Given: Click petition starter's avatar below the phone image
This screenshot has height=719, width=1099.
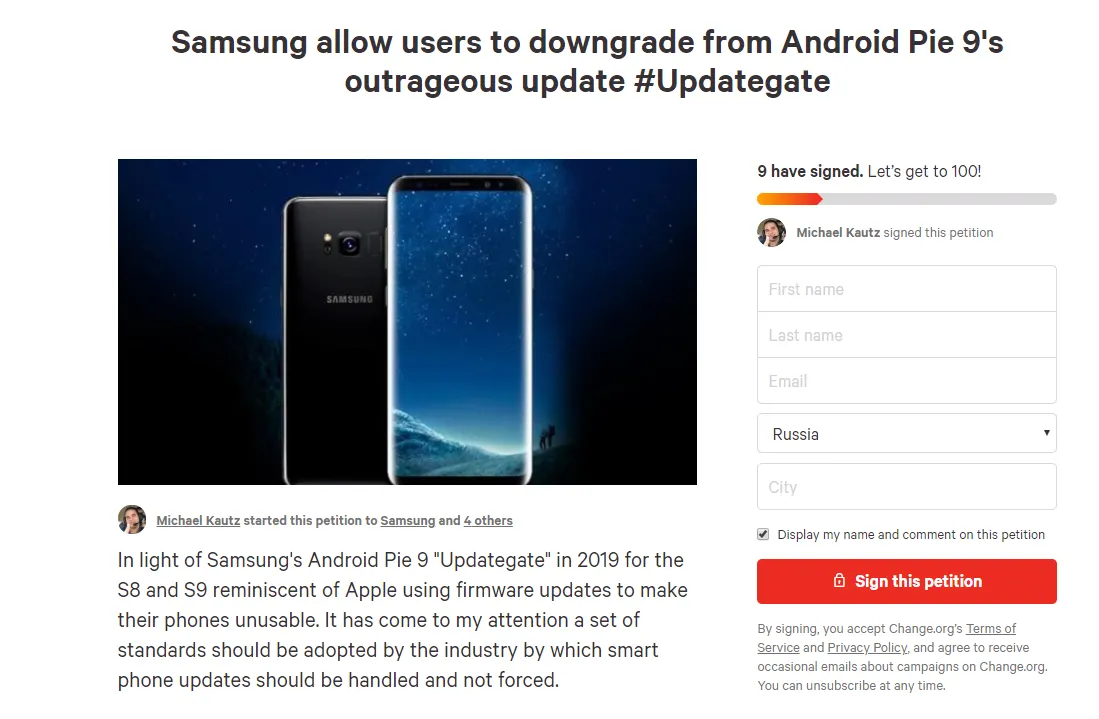Looking at the screenshot, I should (132, 520).
